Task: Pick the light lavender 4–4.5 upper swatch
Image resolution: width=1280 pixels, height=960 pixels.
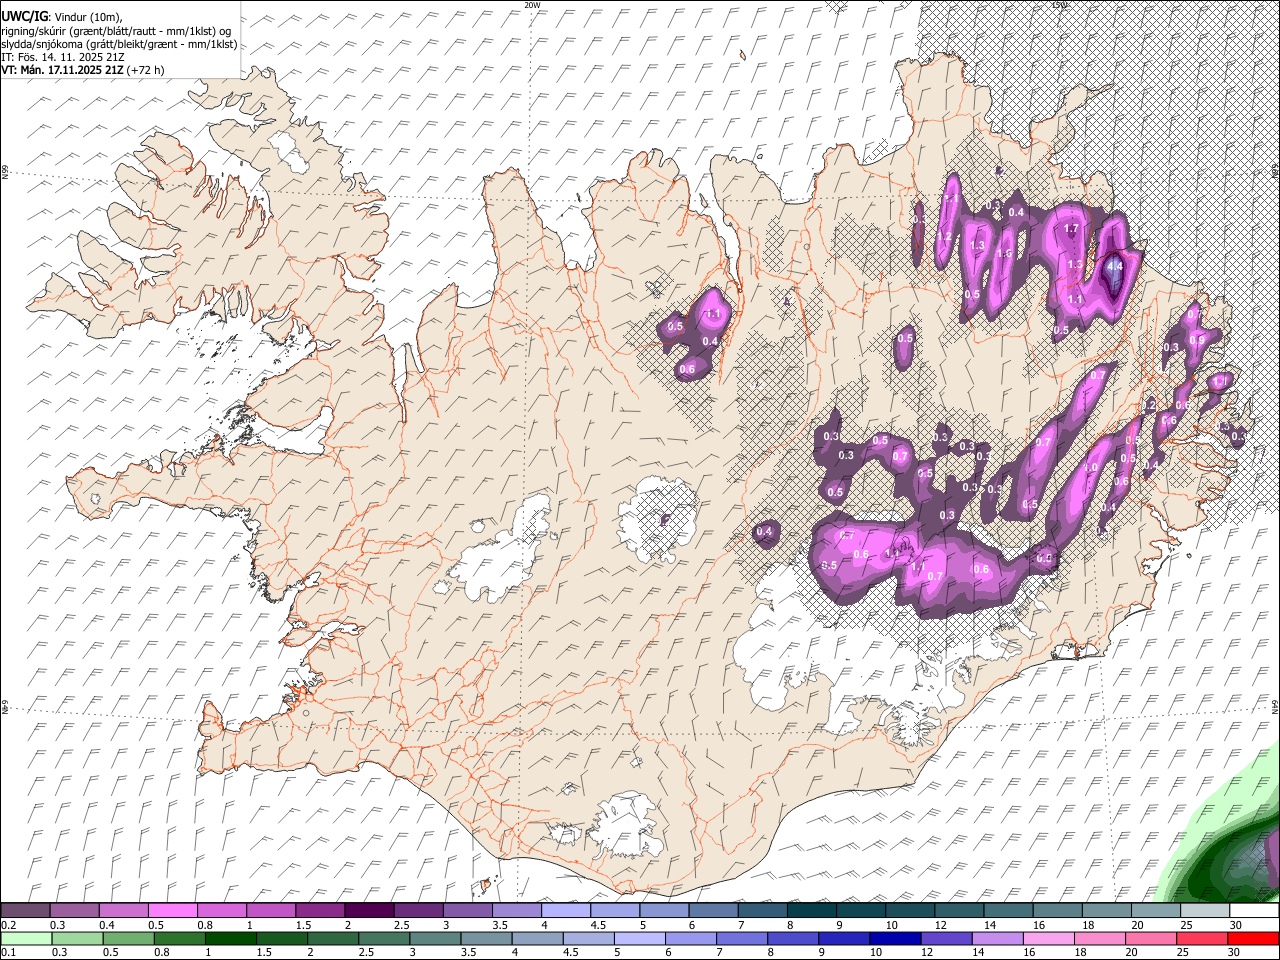Action: (x=566, y=911)
